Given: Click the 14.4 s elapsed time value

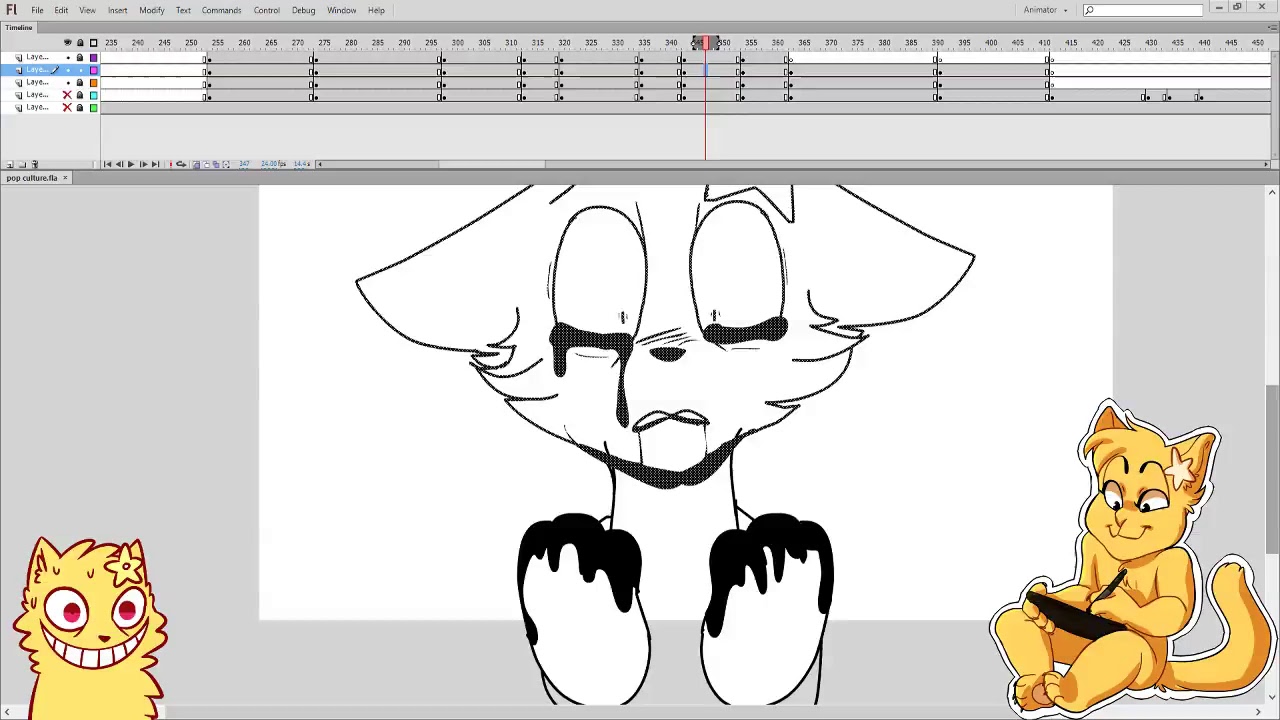Looking at the screenshot, I should (300, 164).
